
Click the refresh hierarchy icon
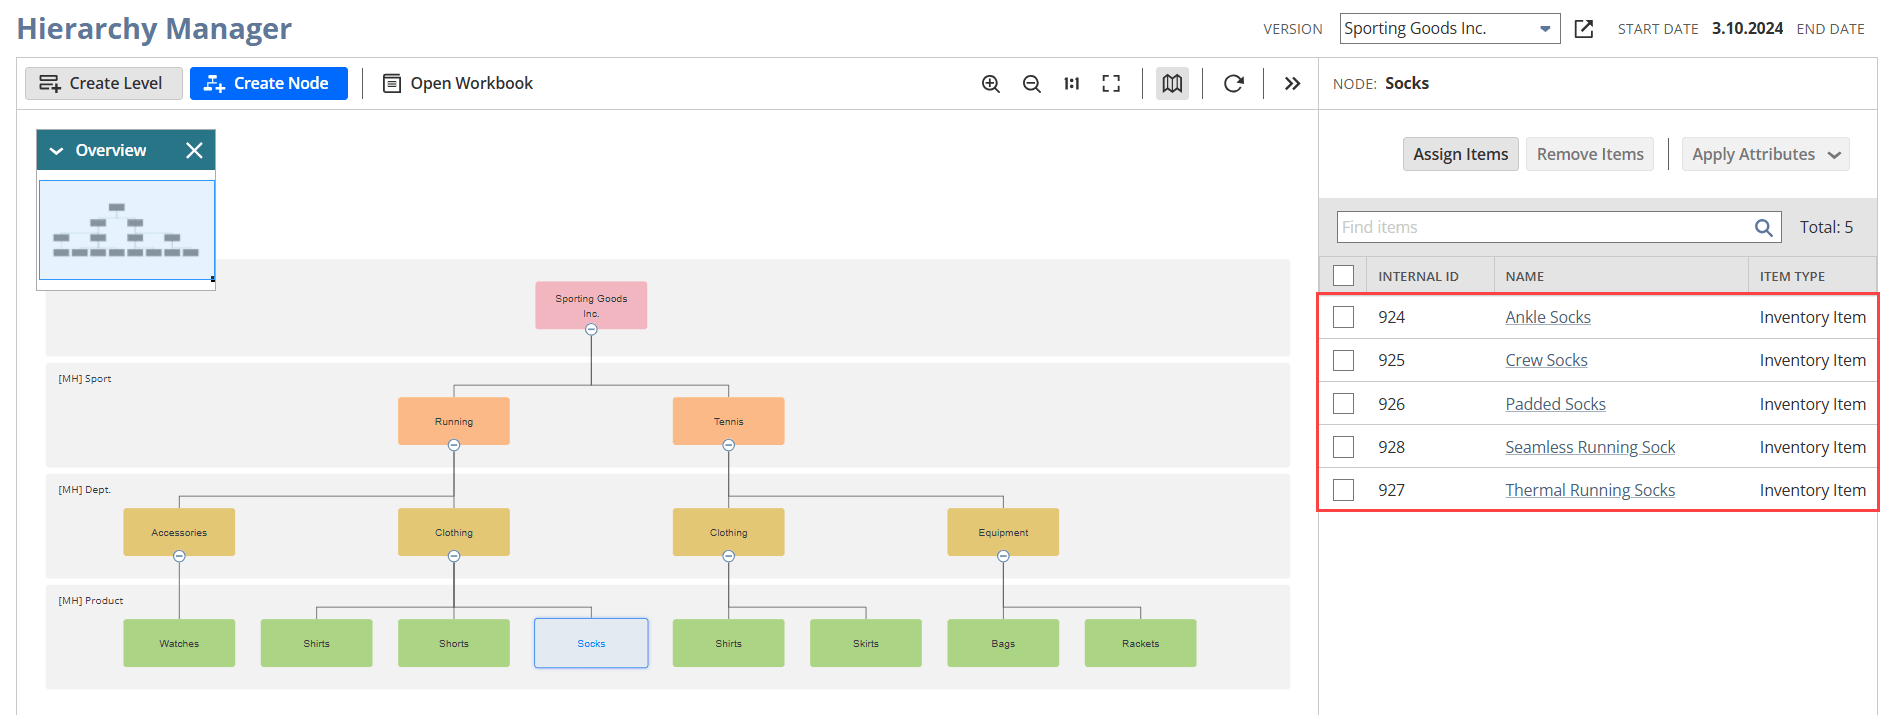[1234, 84]
